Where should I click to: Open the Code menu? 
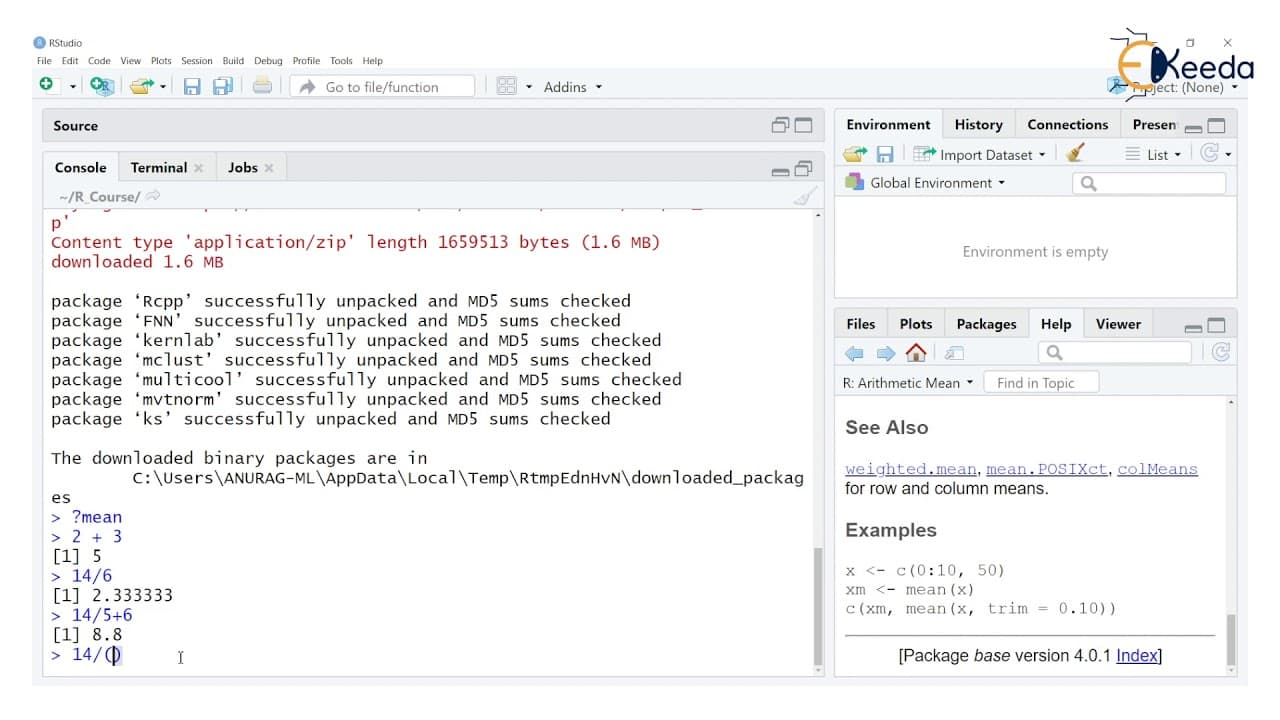pos(99,61)
